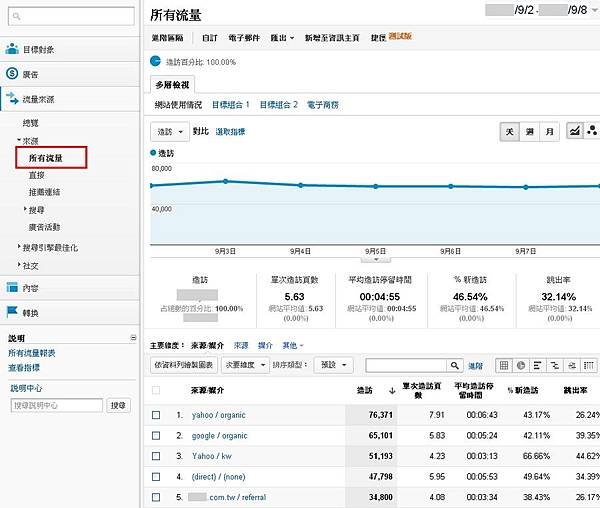600x508 pixels.
Task: Open the 預設 sort type dropdown
Action: pos(333,365)
